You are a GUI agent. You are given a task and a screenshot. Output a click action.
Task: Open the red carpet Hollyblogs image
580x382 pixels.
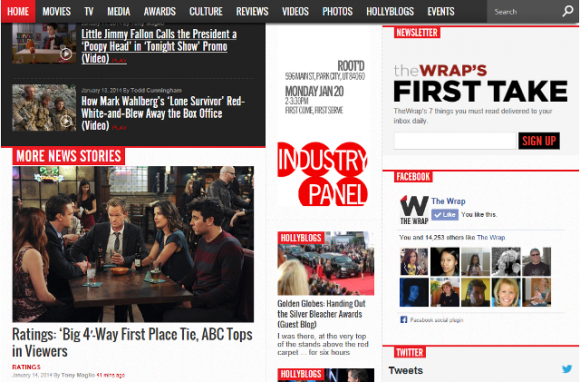(326, 263)
